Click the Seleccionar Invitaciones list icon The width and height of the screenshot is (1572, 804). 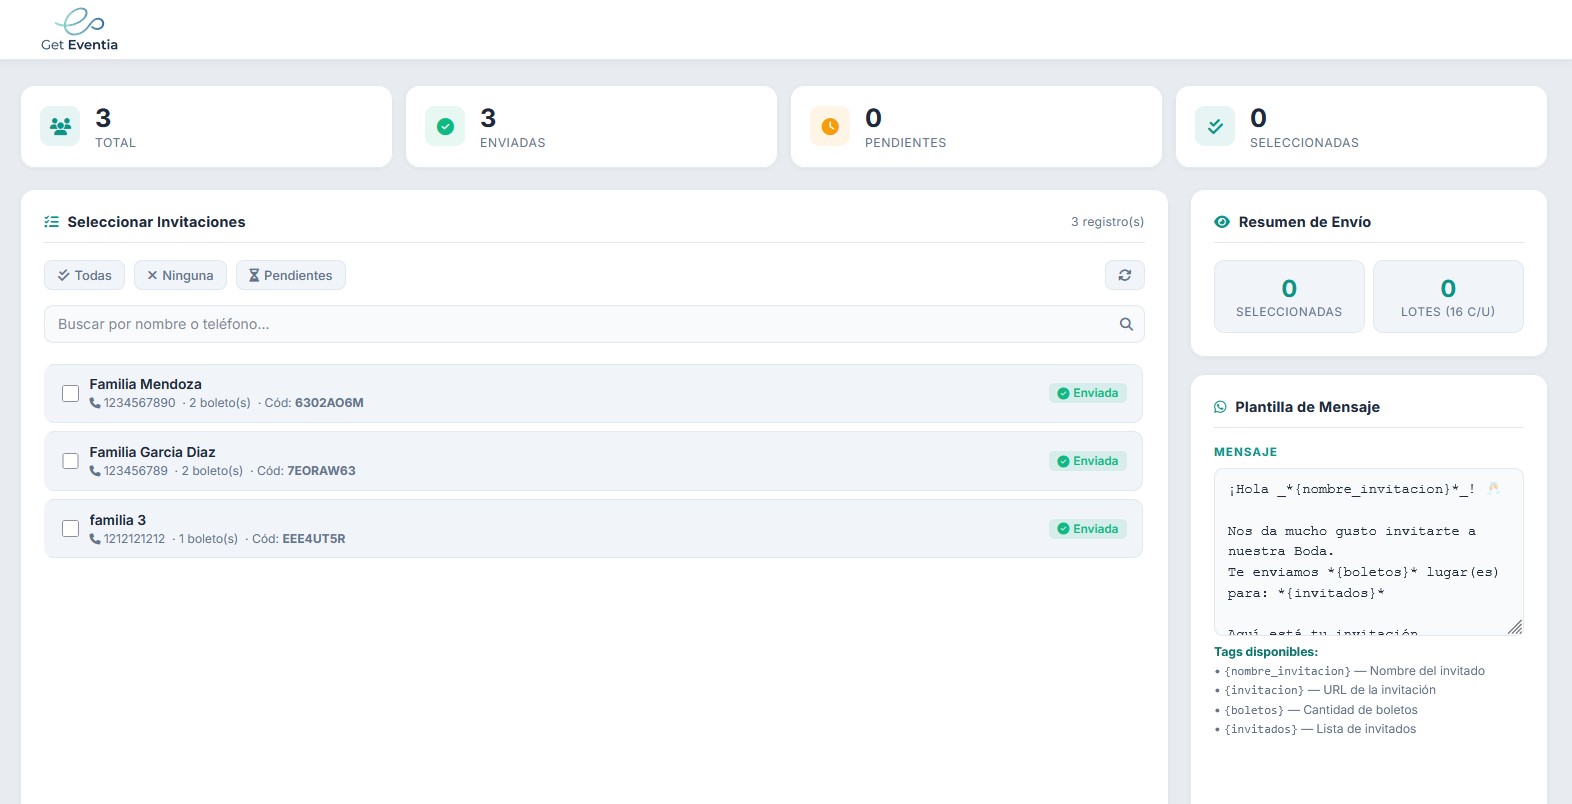pos(52,222)
